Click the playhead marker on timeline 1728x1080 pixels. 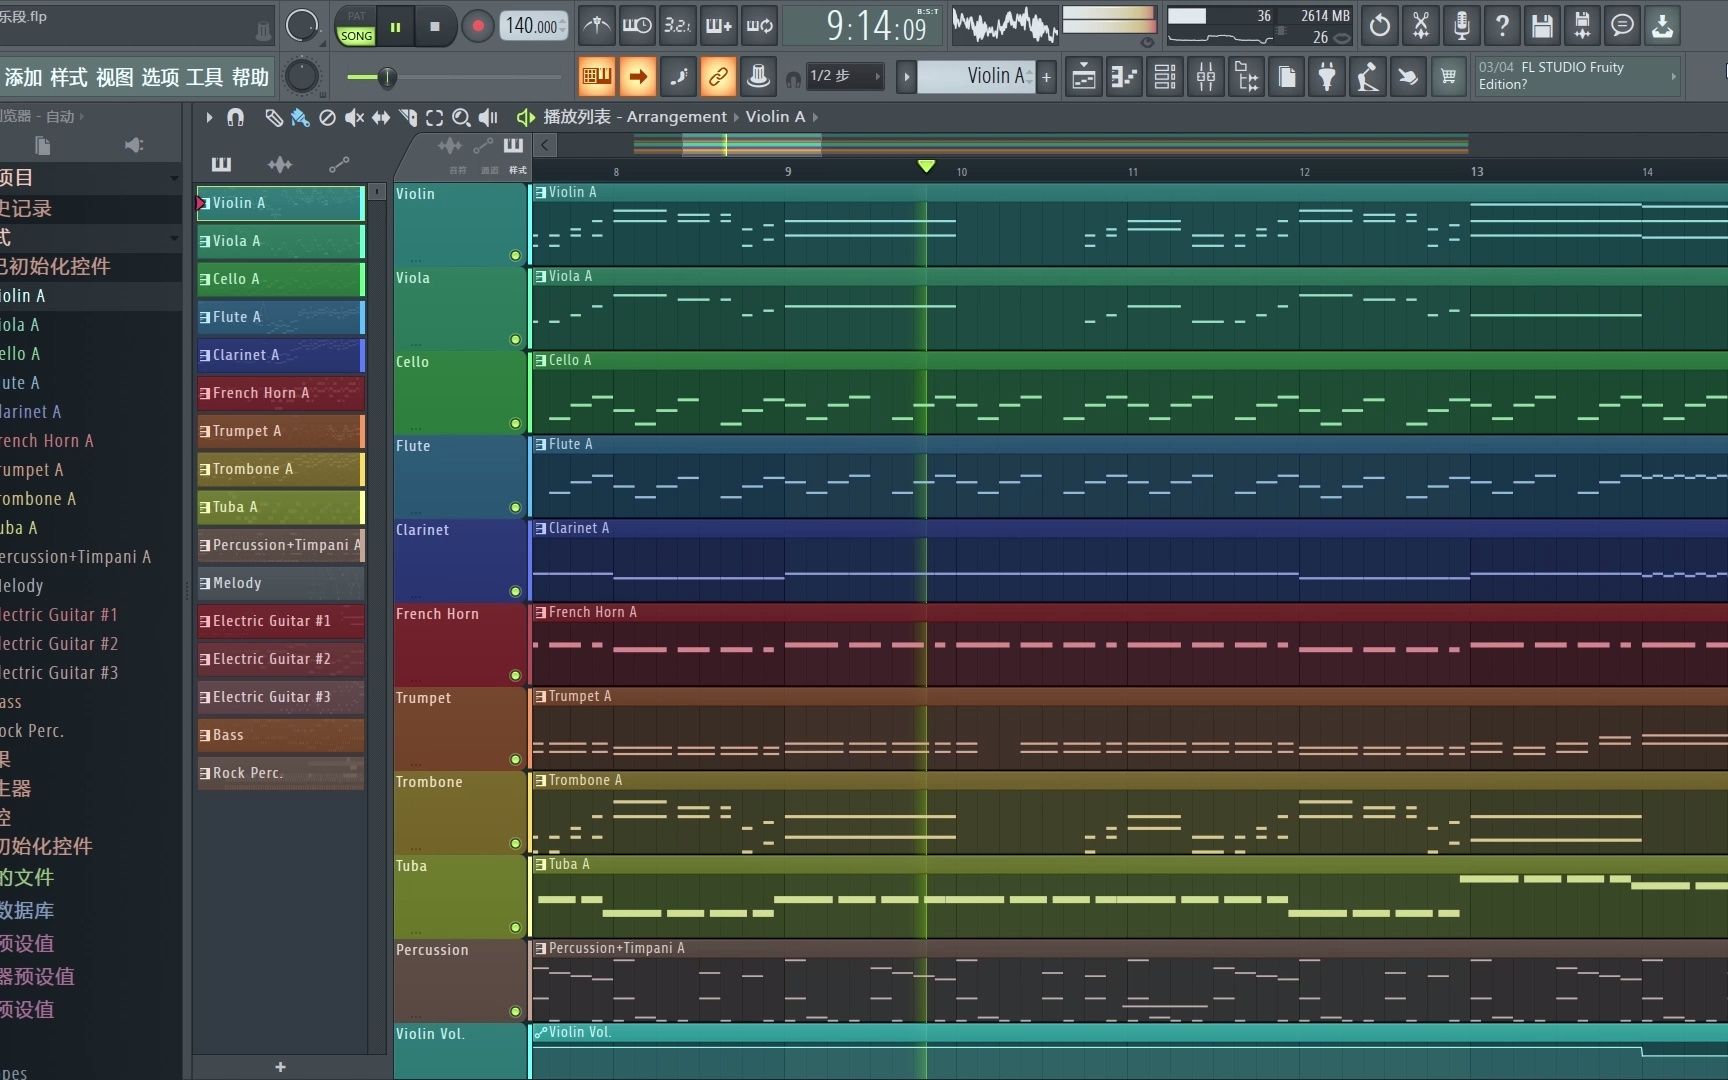tap(927, 166)
